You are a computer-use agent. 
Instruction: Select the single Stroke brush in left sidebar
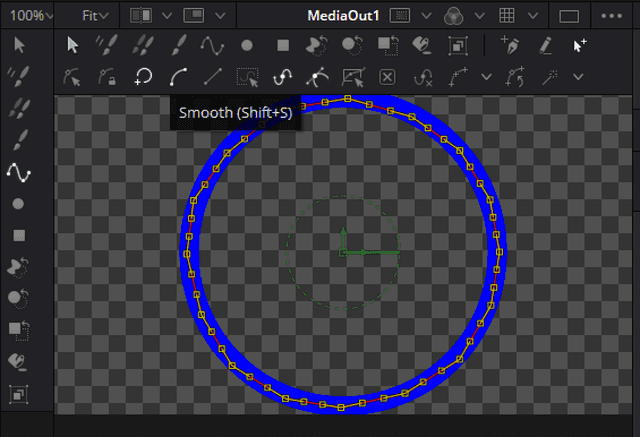20,140
